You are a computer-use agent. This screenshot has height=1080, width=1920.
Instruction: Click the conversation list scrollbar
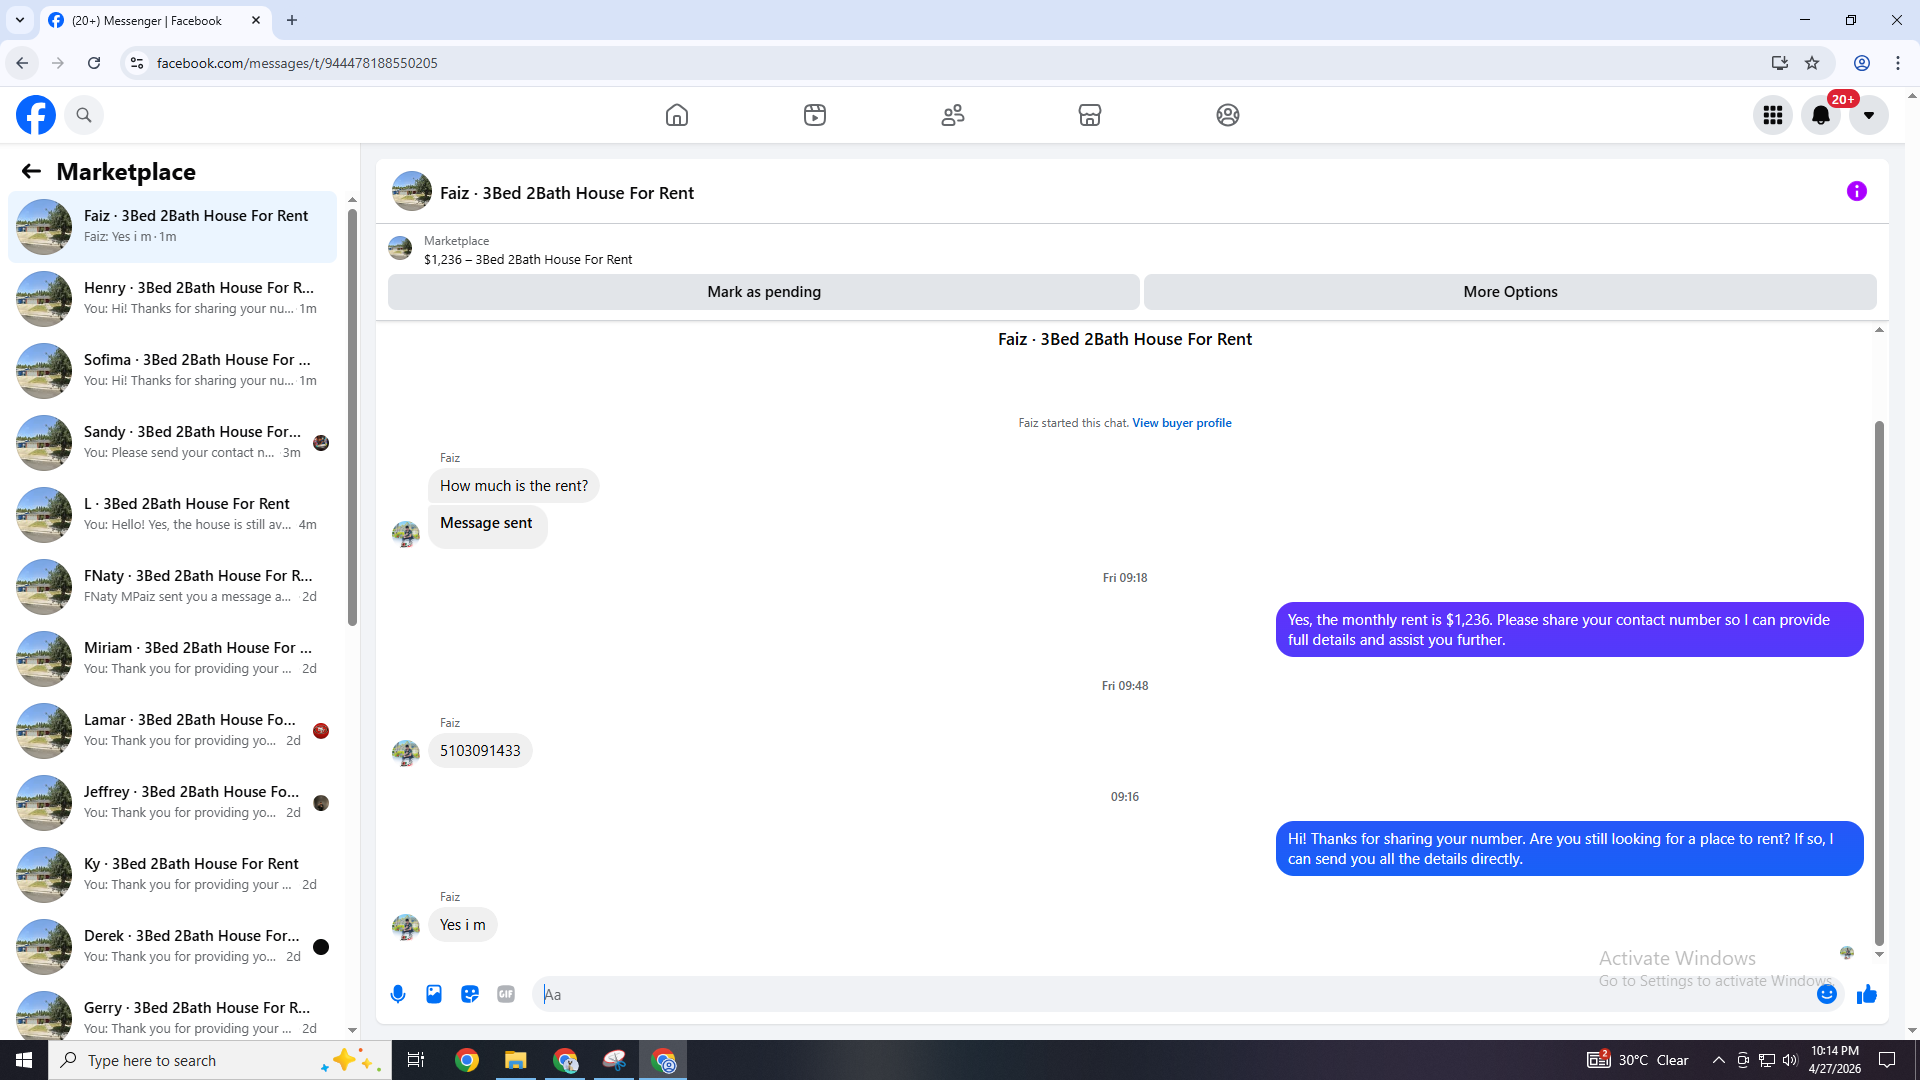[x=352, y=415]
